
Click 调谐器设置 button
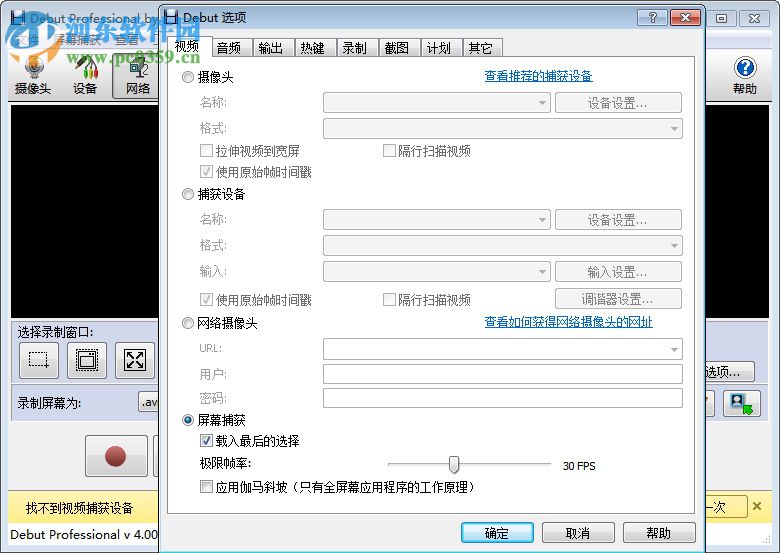click(618, 298)
